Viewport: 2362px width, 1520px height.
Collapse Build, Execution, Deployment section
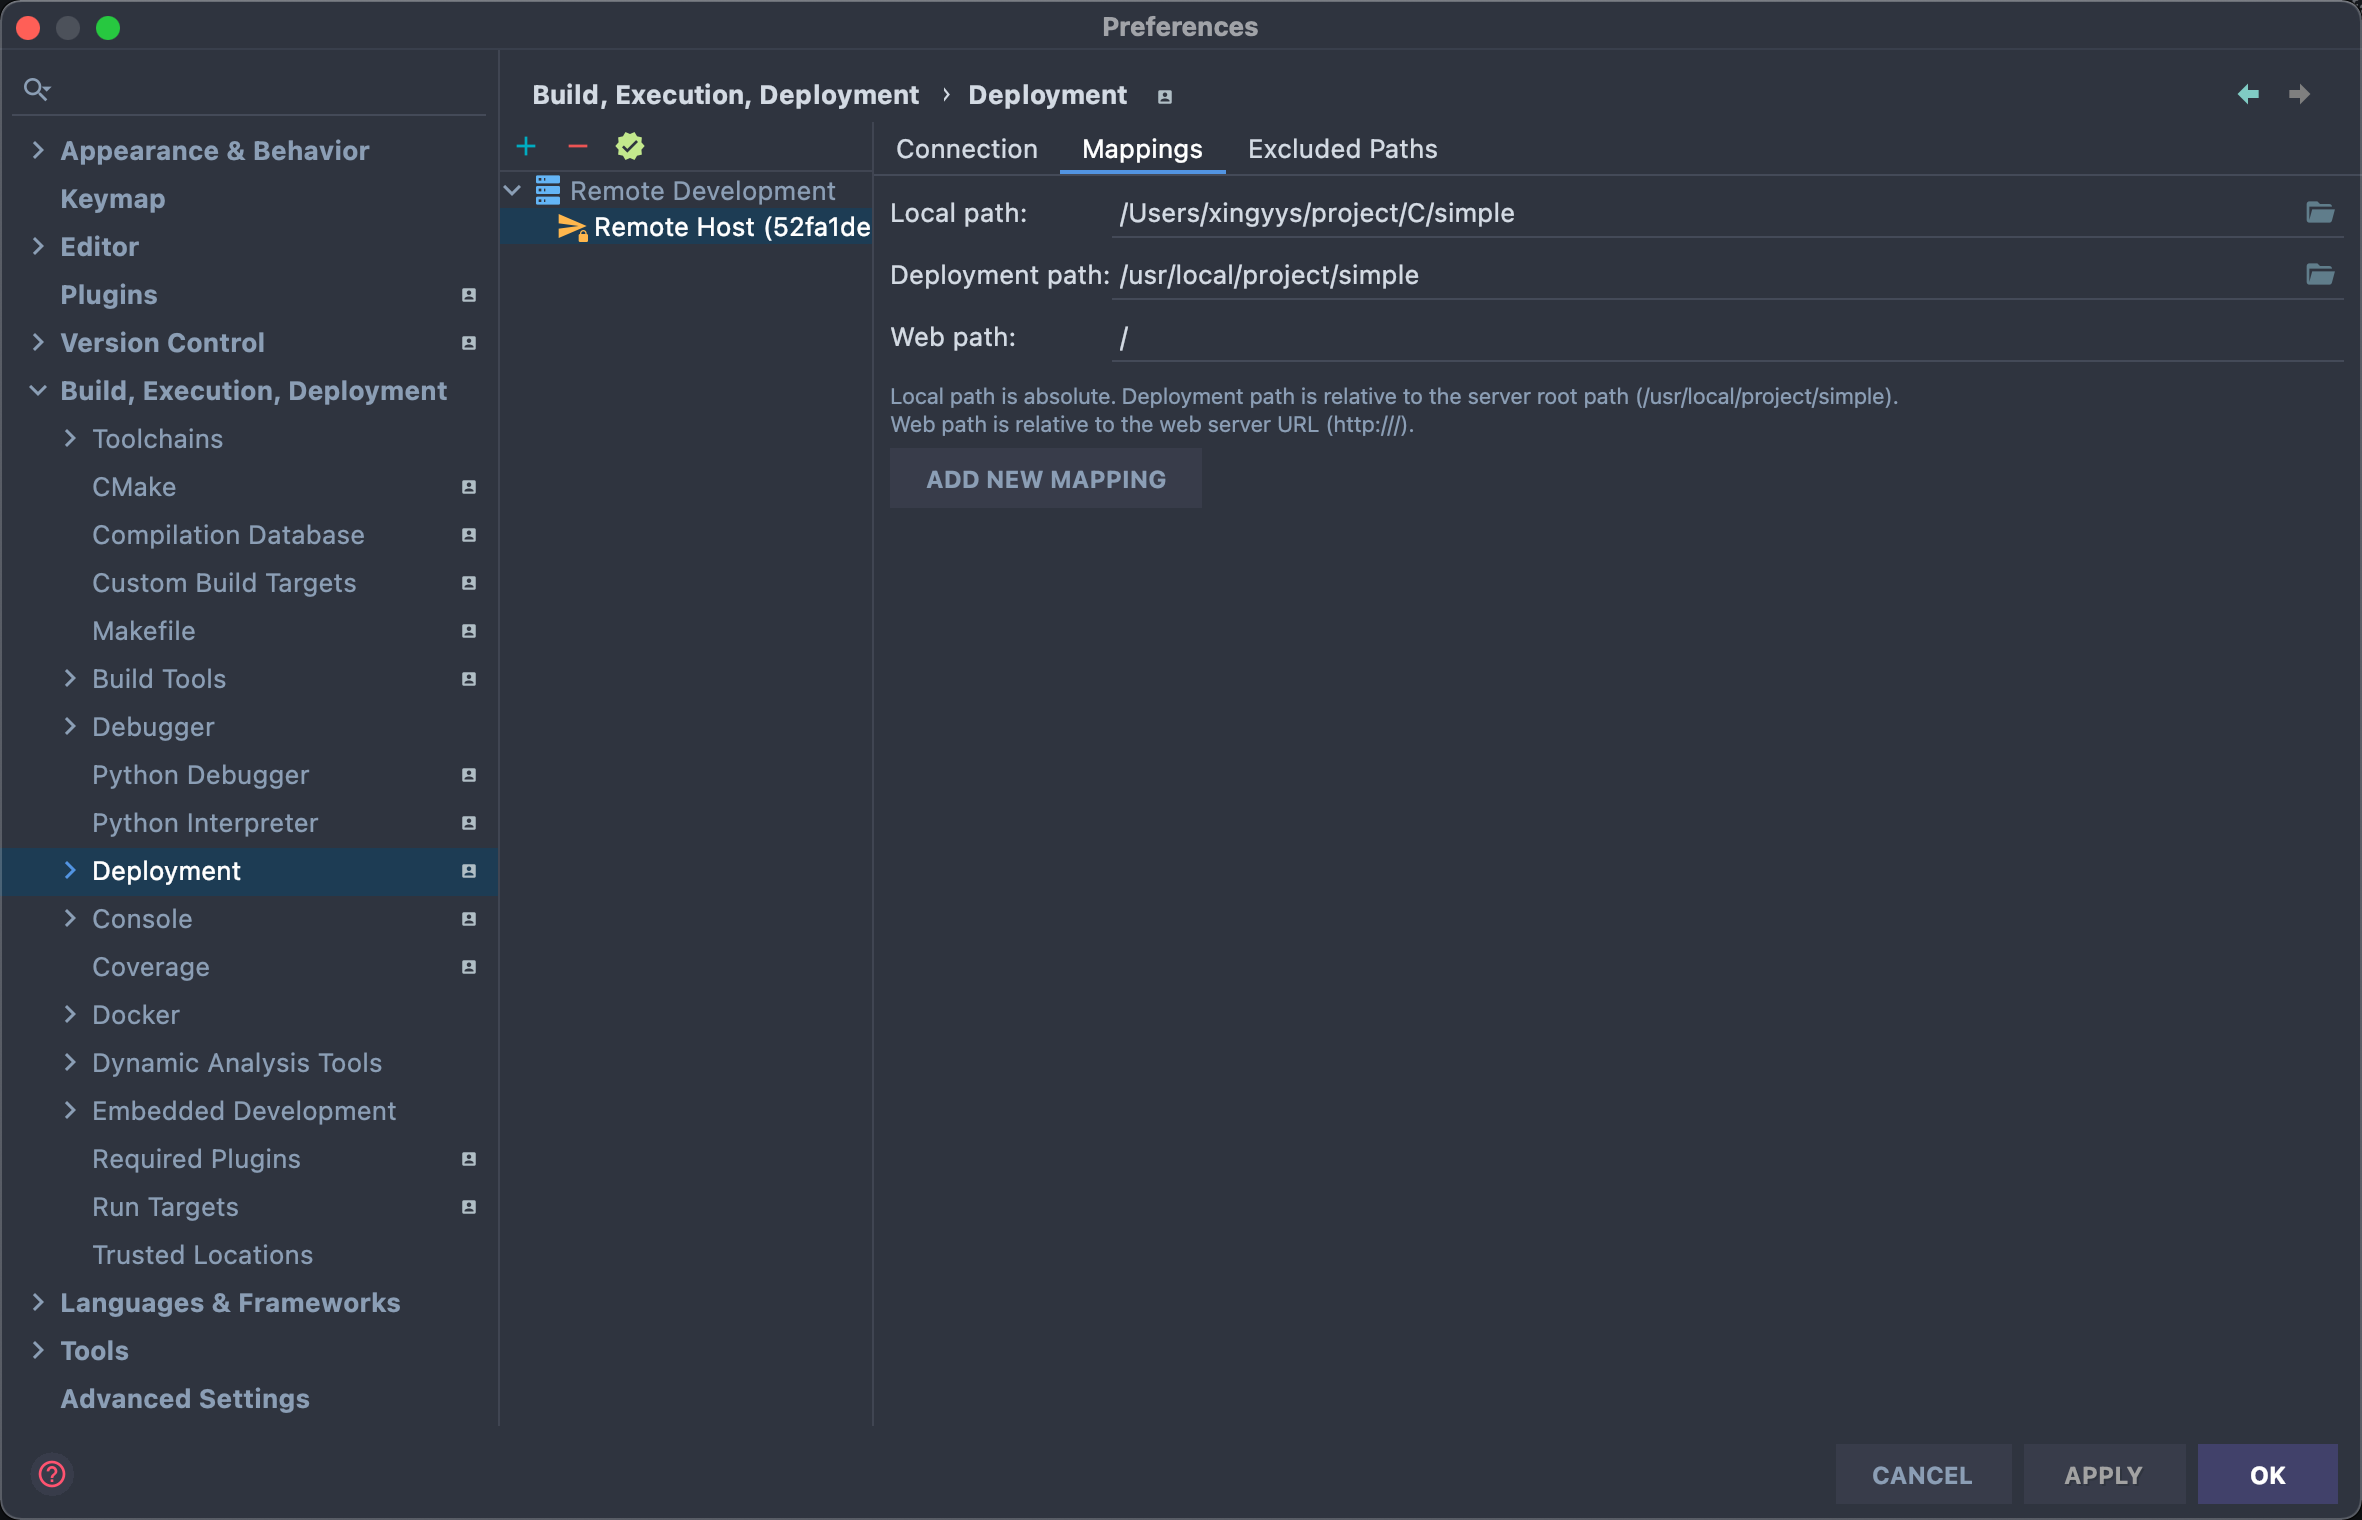coord(38,391)
